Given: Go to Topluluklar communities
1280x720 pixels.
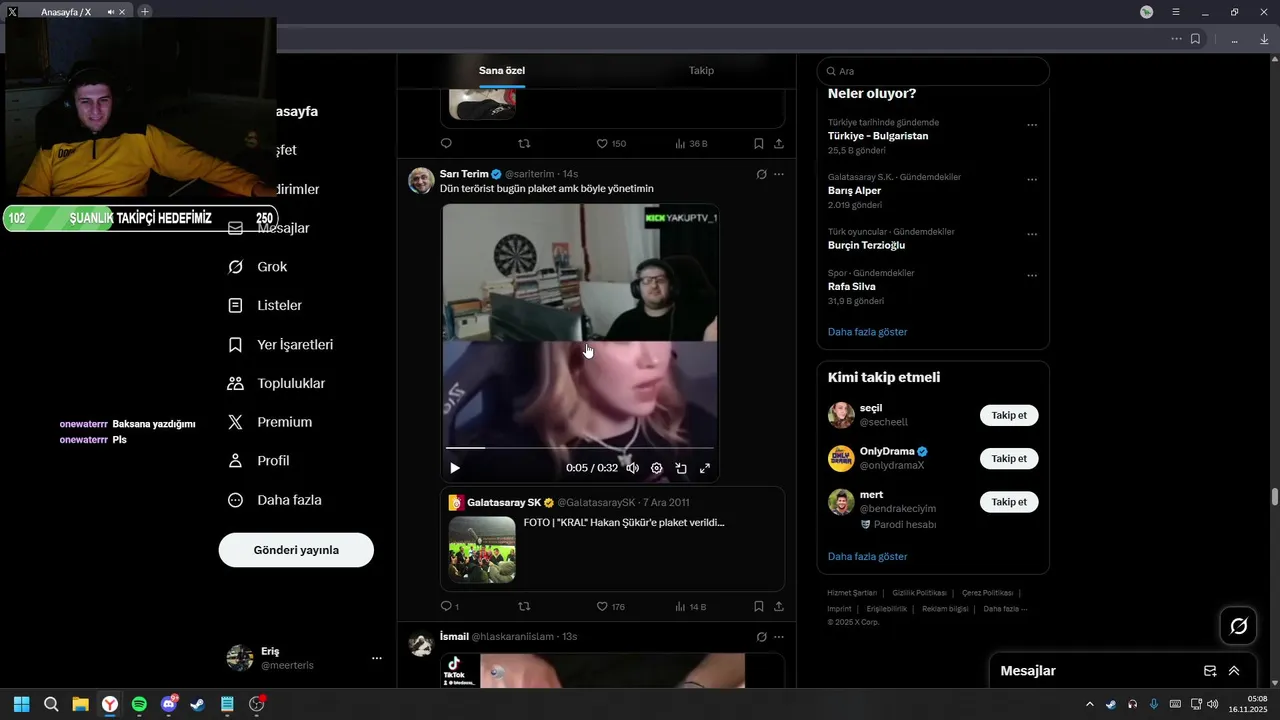Looking at the screenshot, I should click(x=277, y=384).
